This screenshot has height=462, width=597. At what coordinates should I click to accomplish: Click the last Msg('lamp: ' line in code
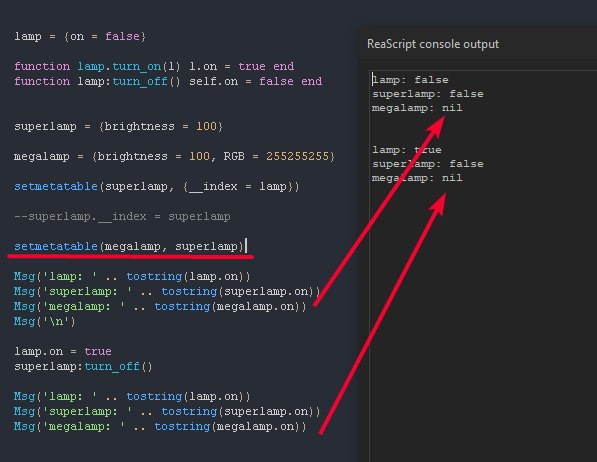132,396
